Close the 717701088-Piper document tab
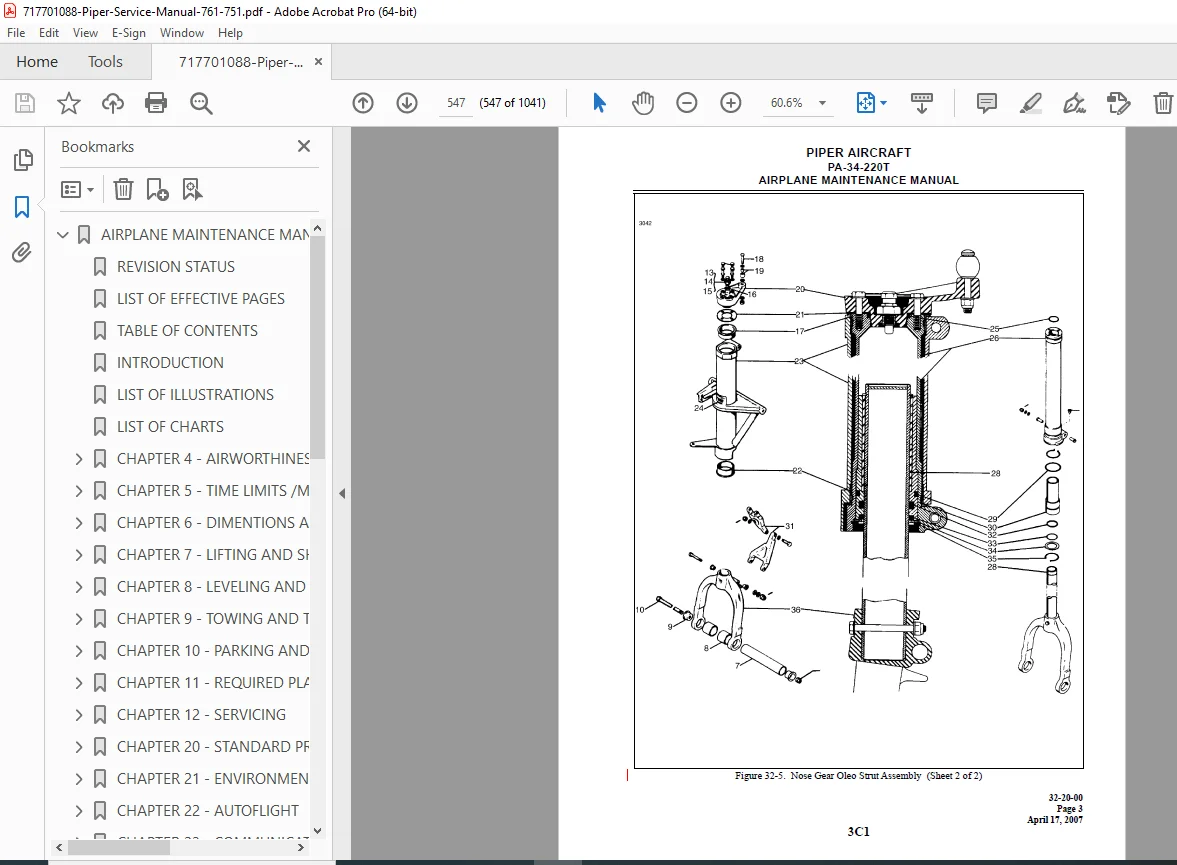Image resolution: width=1177 pixels, height=865 pixels. [x=318, y=62]
